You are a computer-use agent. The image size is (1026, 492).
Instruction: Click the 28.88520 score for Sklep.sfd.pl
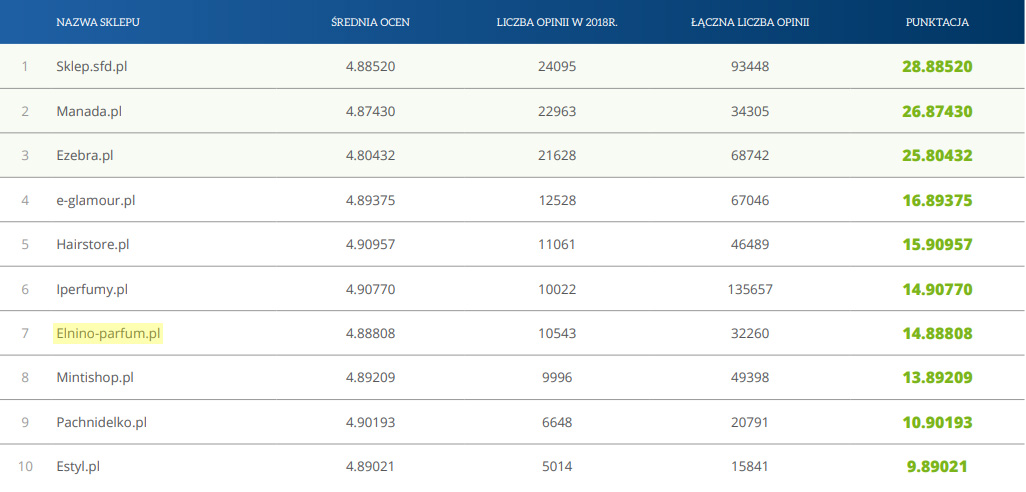coord(937,67)
